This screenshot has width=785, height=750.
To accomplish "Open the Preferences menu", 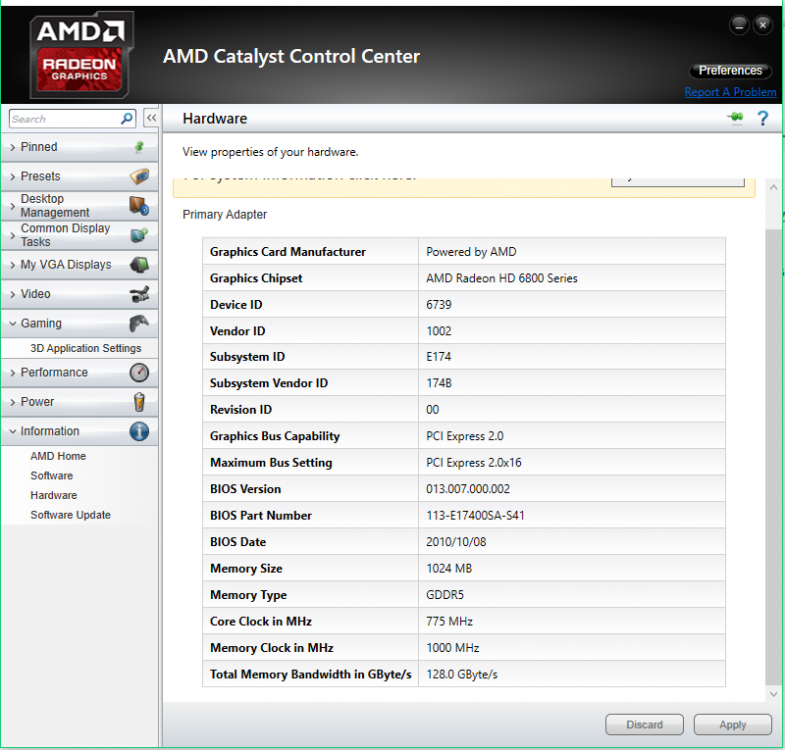I will pos(730,71).
